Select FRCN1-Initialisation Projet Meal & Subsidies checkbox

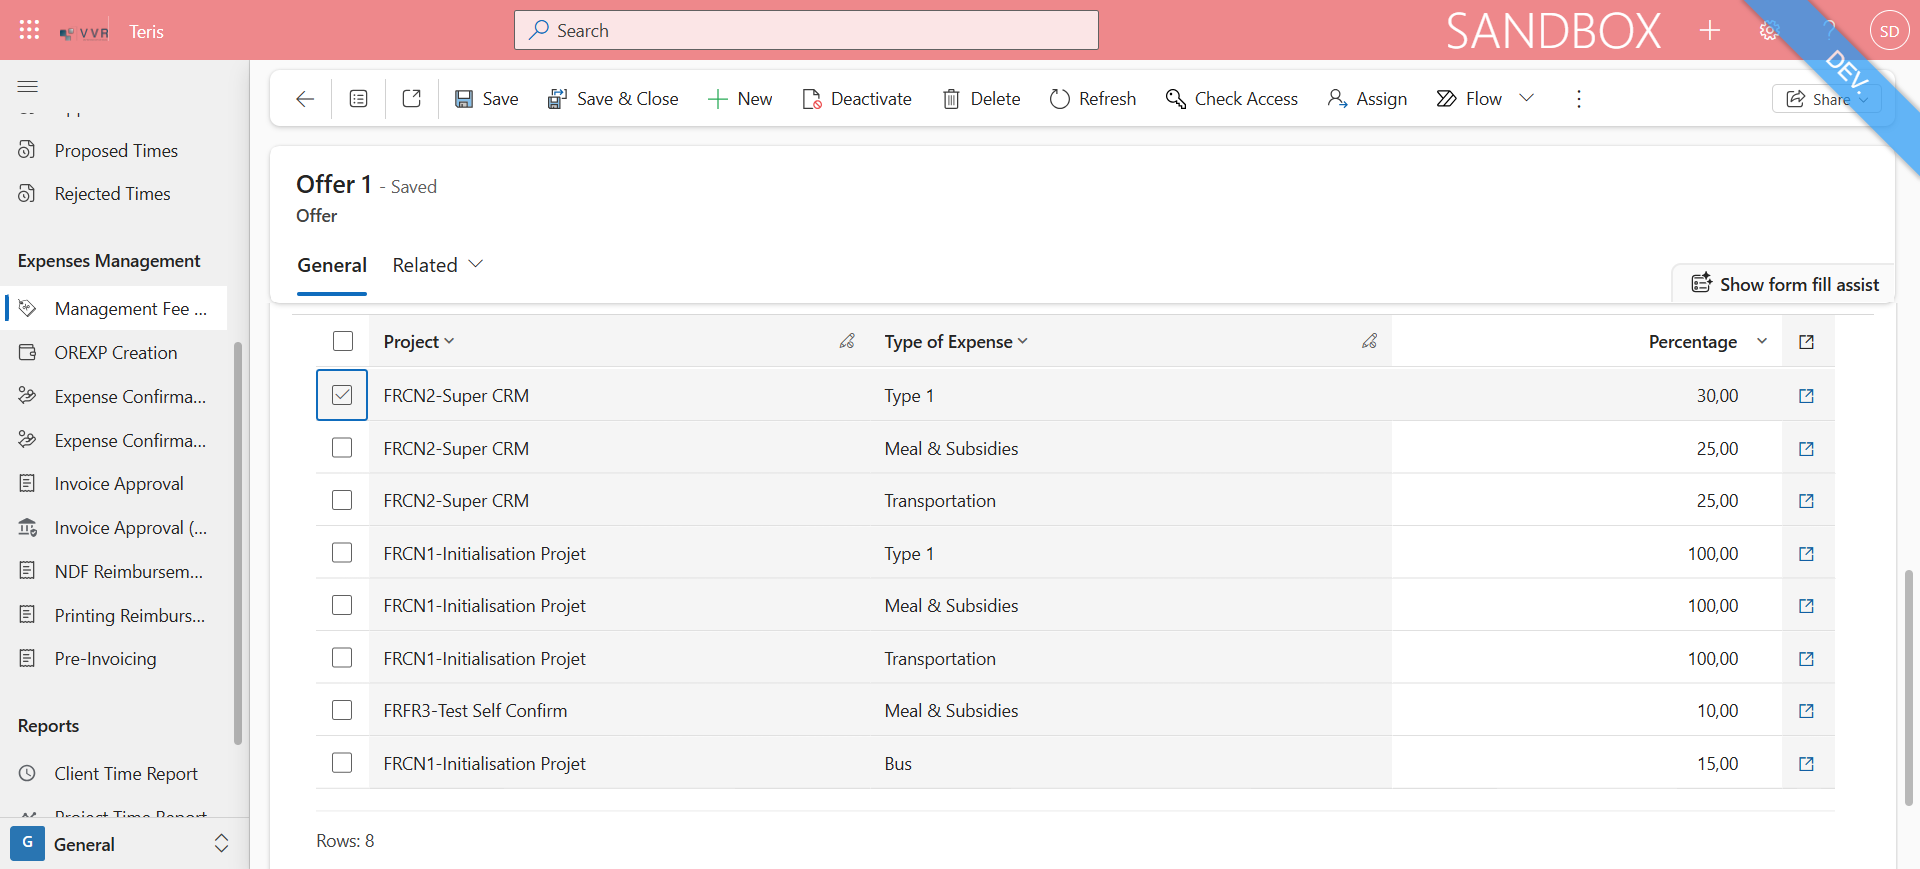tap(342, 605)
